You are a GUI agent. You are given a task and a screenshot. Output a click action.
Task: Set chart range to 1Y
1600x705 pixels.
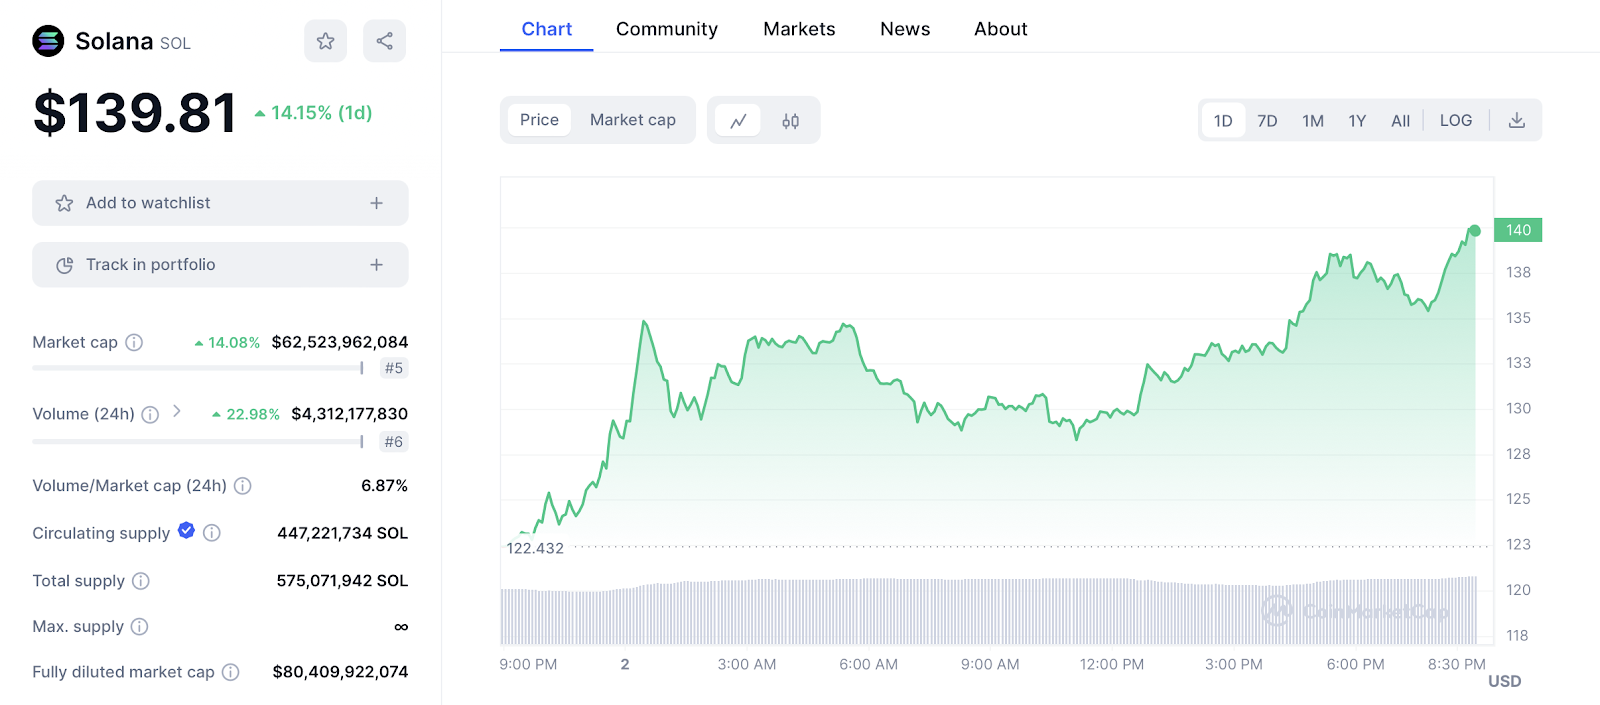pos(1357,121)
